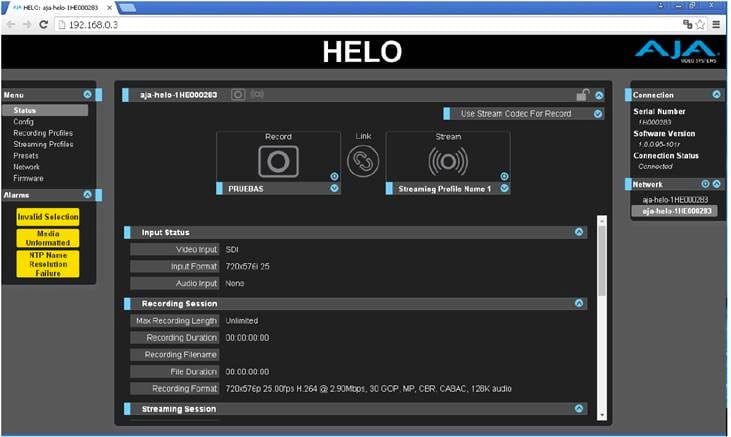Click the status panel scrollbar thumb
Screen dimensions: 731x437
click(x=602, y=261)
